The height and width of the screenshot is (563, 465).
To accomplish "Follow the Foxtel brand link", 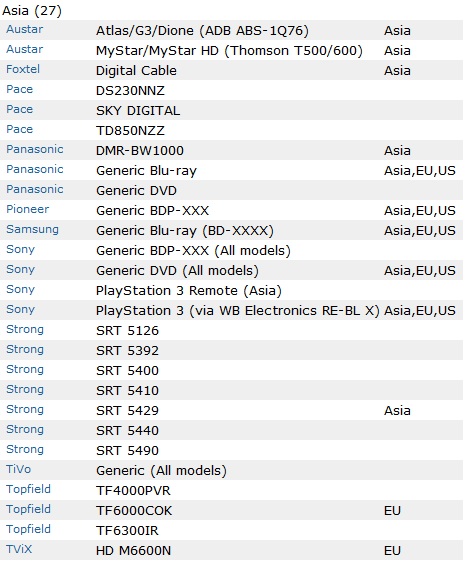I will 23,69.
